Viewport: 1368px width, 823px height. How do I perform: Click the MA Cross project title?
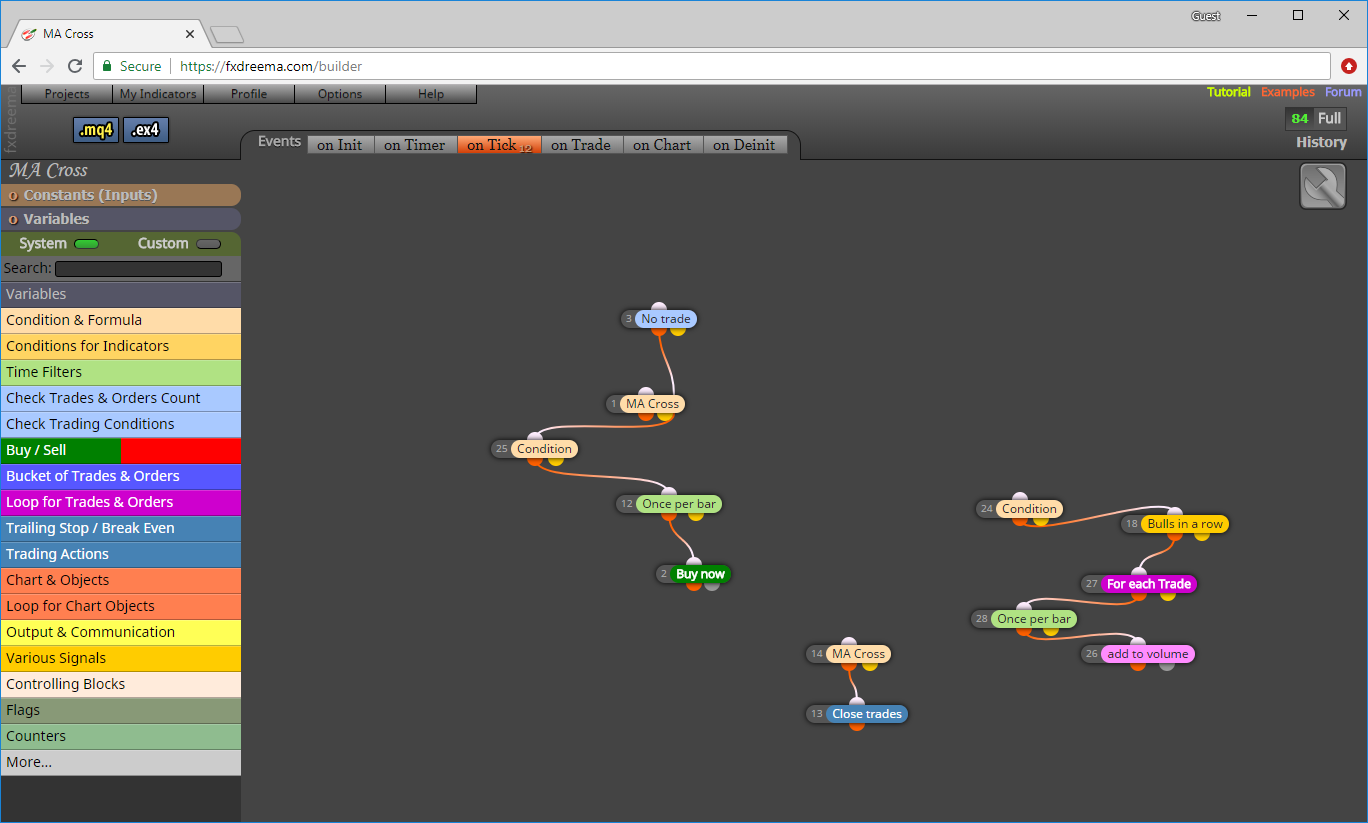[x=49, y=170]
